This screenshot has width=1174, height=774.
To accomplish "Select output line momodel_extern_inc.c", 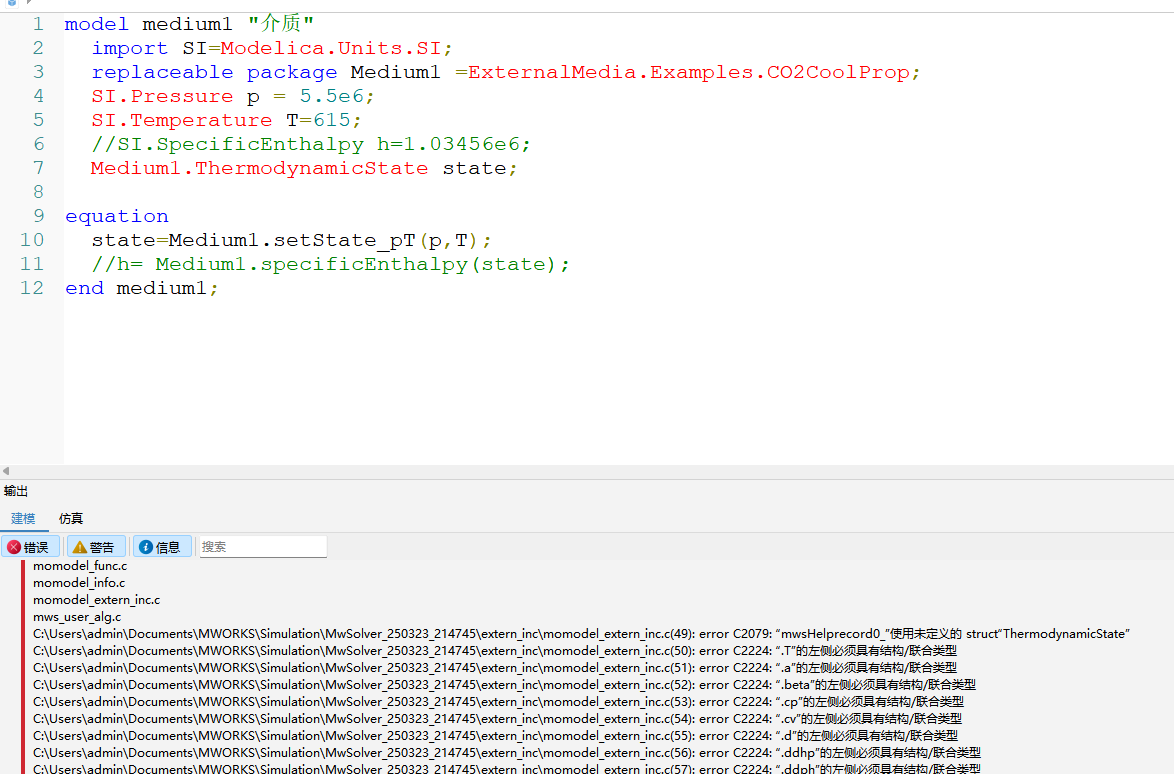I will point(97,600).
